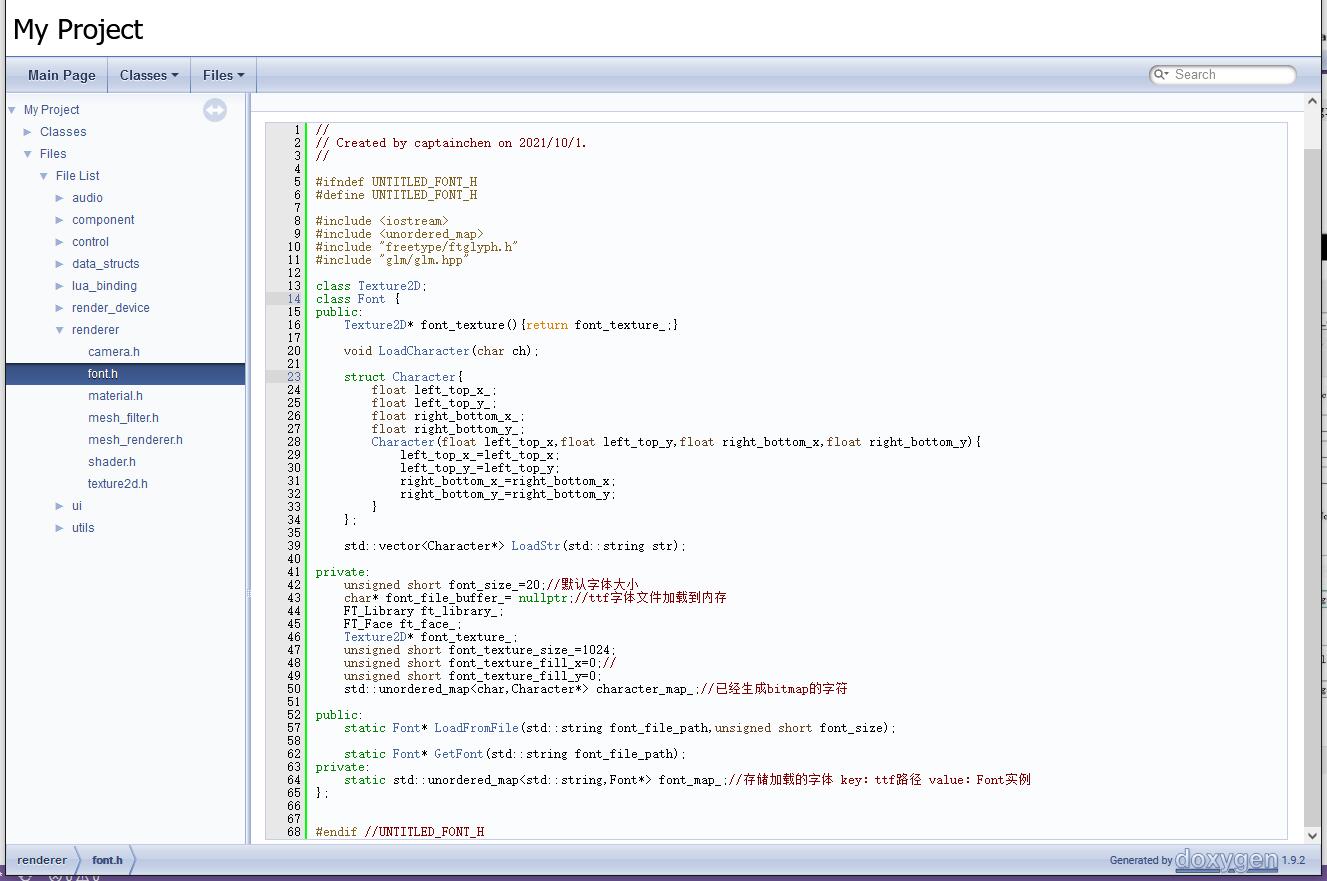Click Character struct link on line 23
Image resolution: width=1327 pixels, height=881 pixels.
pos(424,377)
